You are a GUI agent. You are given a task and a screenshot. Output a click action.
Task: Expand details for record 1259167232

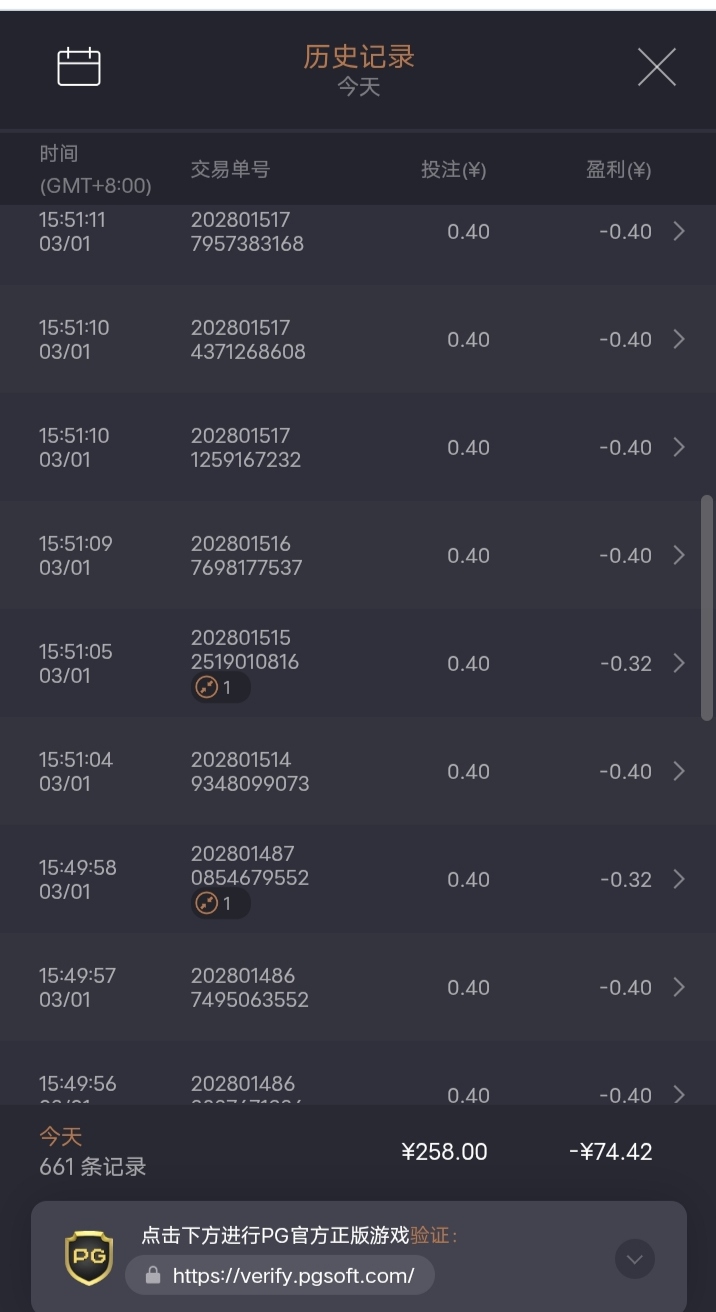[x=679, y=448]
